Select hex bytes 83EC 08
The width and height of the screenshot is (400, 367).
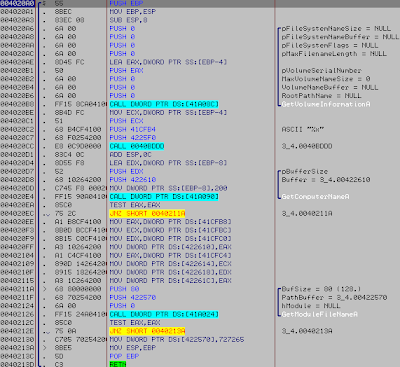[69, 20]
